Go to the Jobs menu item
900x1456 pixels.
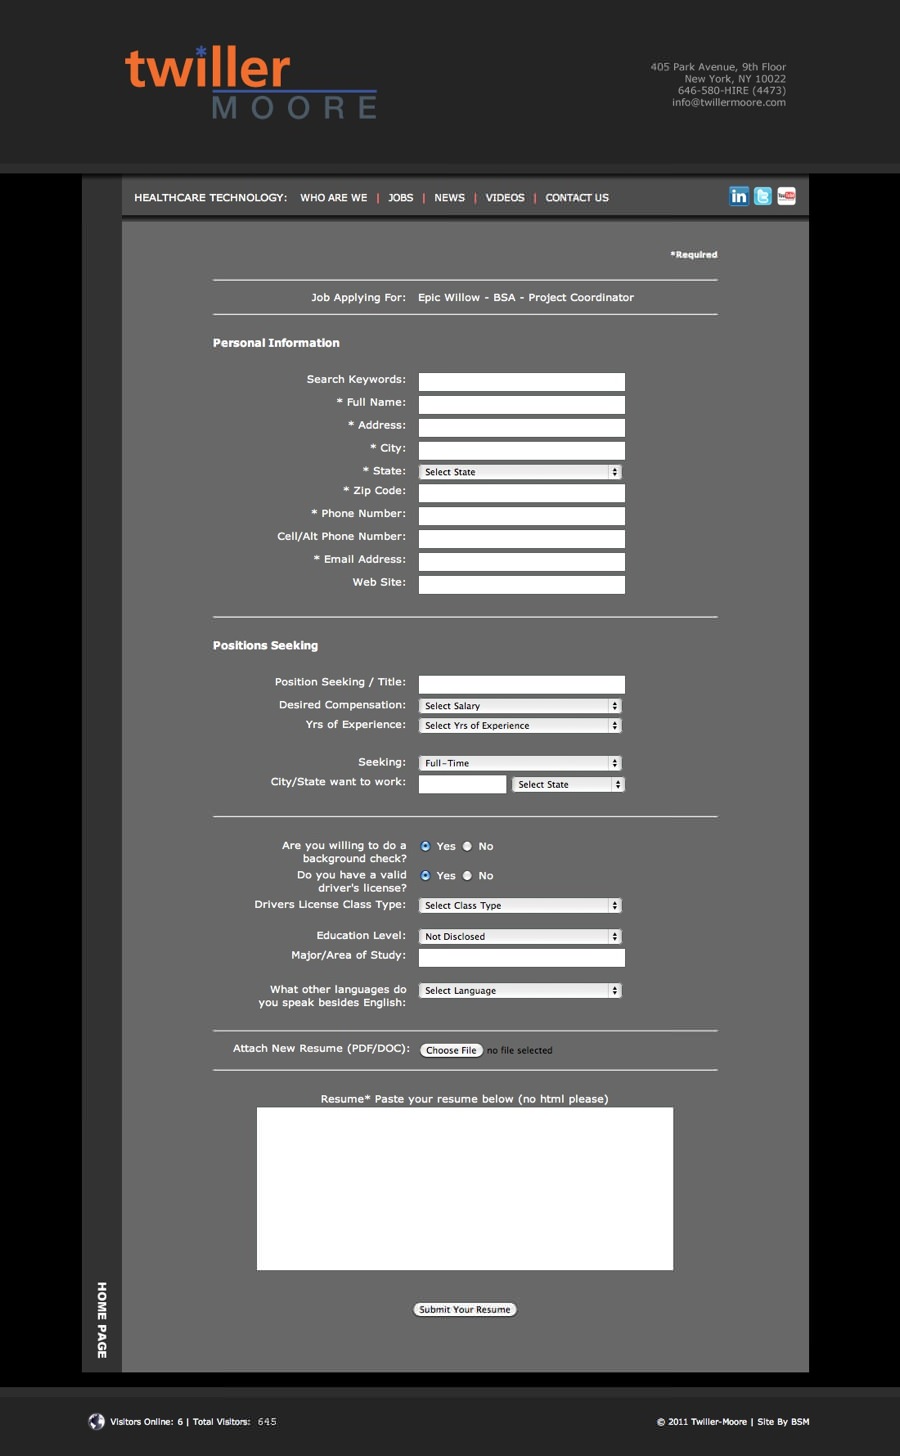(401, 198)
